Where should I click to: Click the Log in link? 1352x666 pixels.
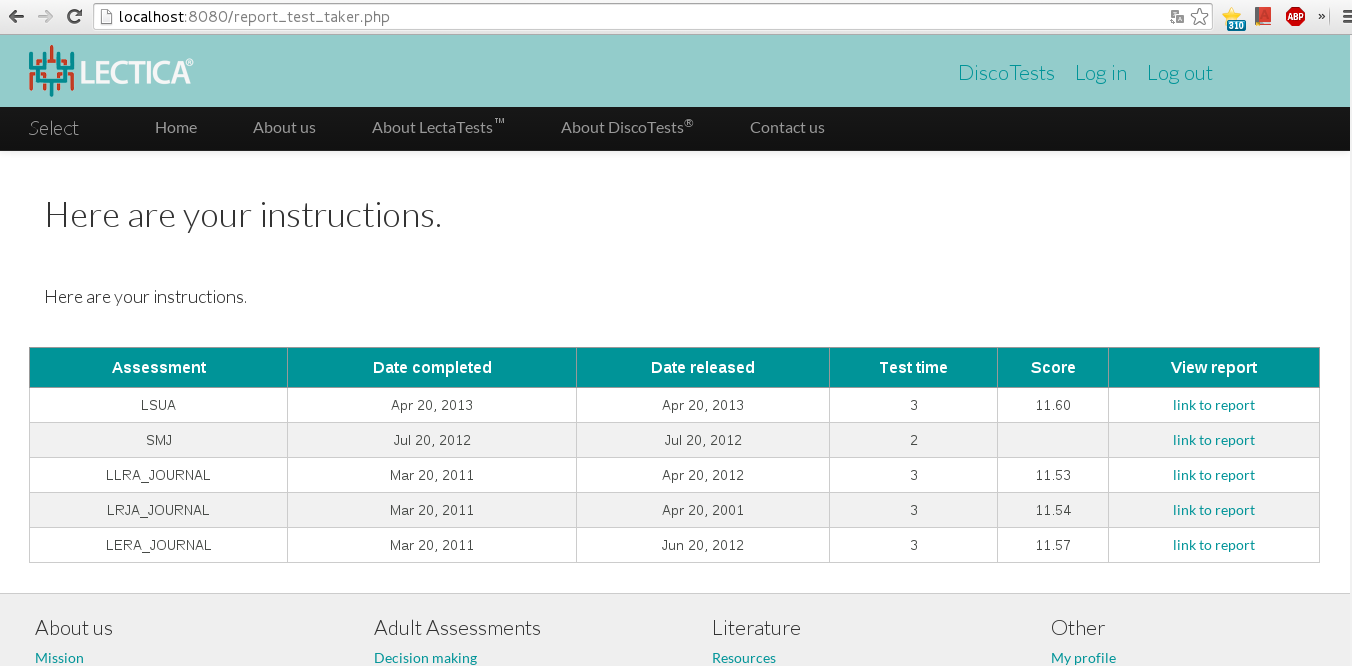point(1101,73)
